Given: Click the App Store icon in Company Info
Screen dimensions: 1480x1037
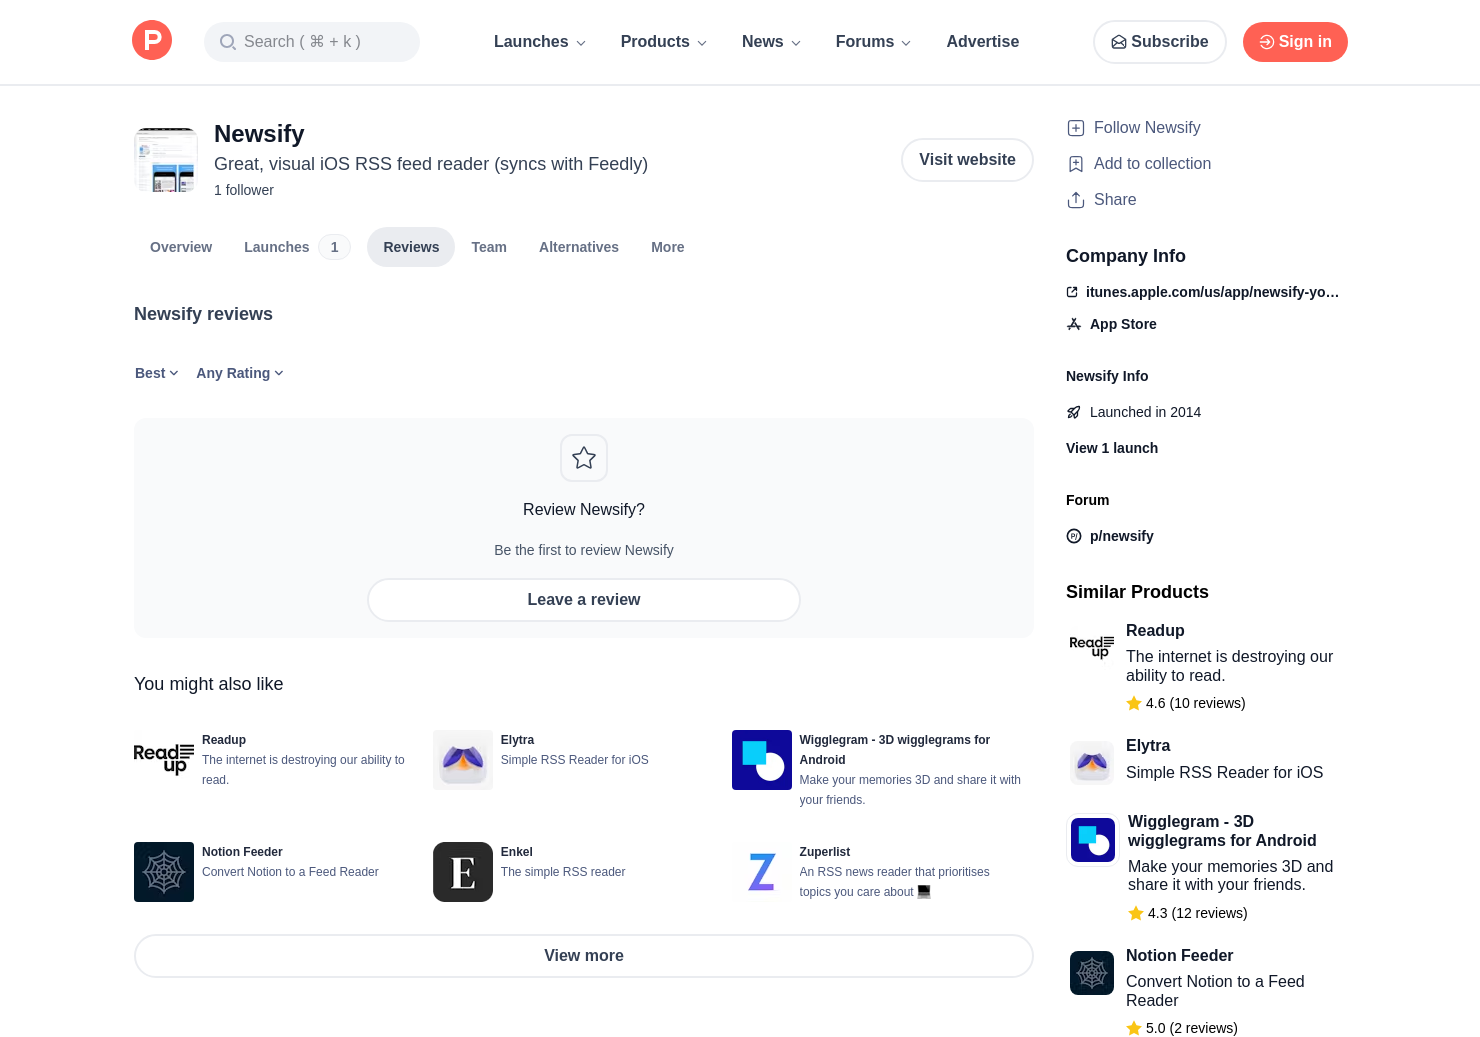Looking at the screenshot, I should [x=1074, y=324].
